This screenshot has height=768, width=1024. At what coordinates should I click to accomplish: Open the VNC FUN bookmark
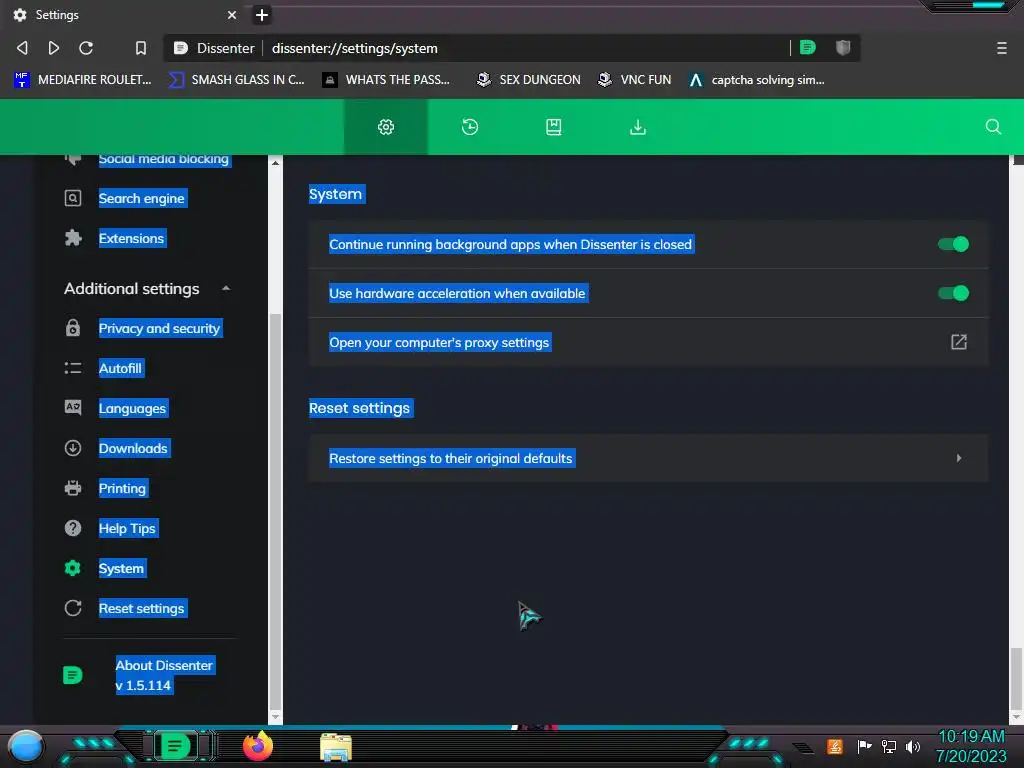pos(635,80)
